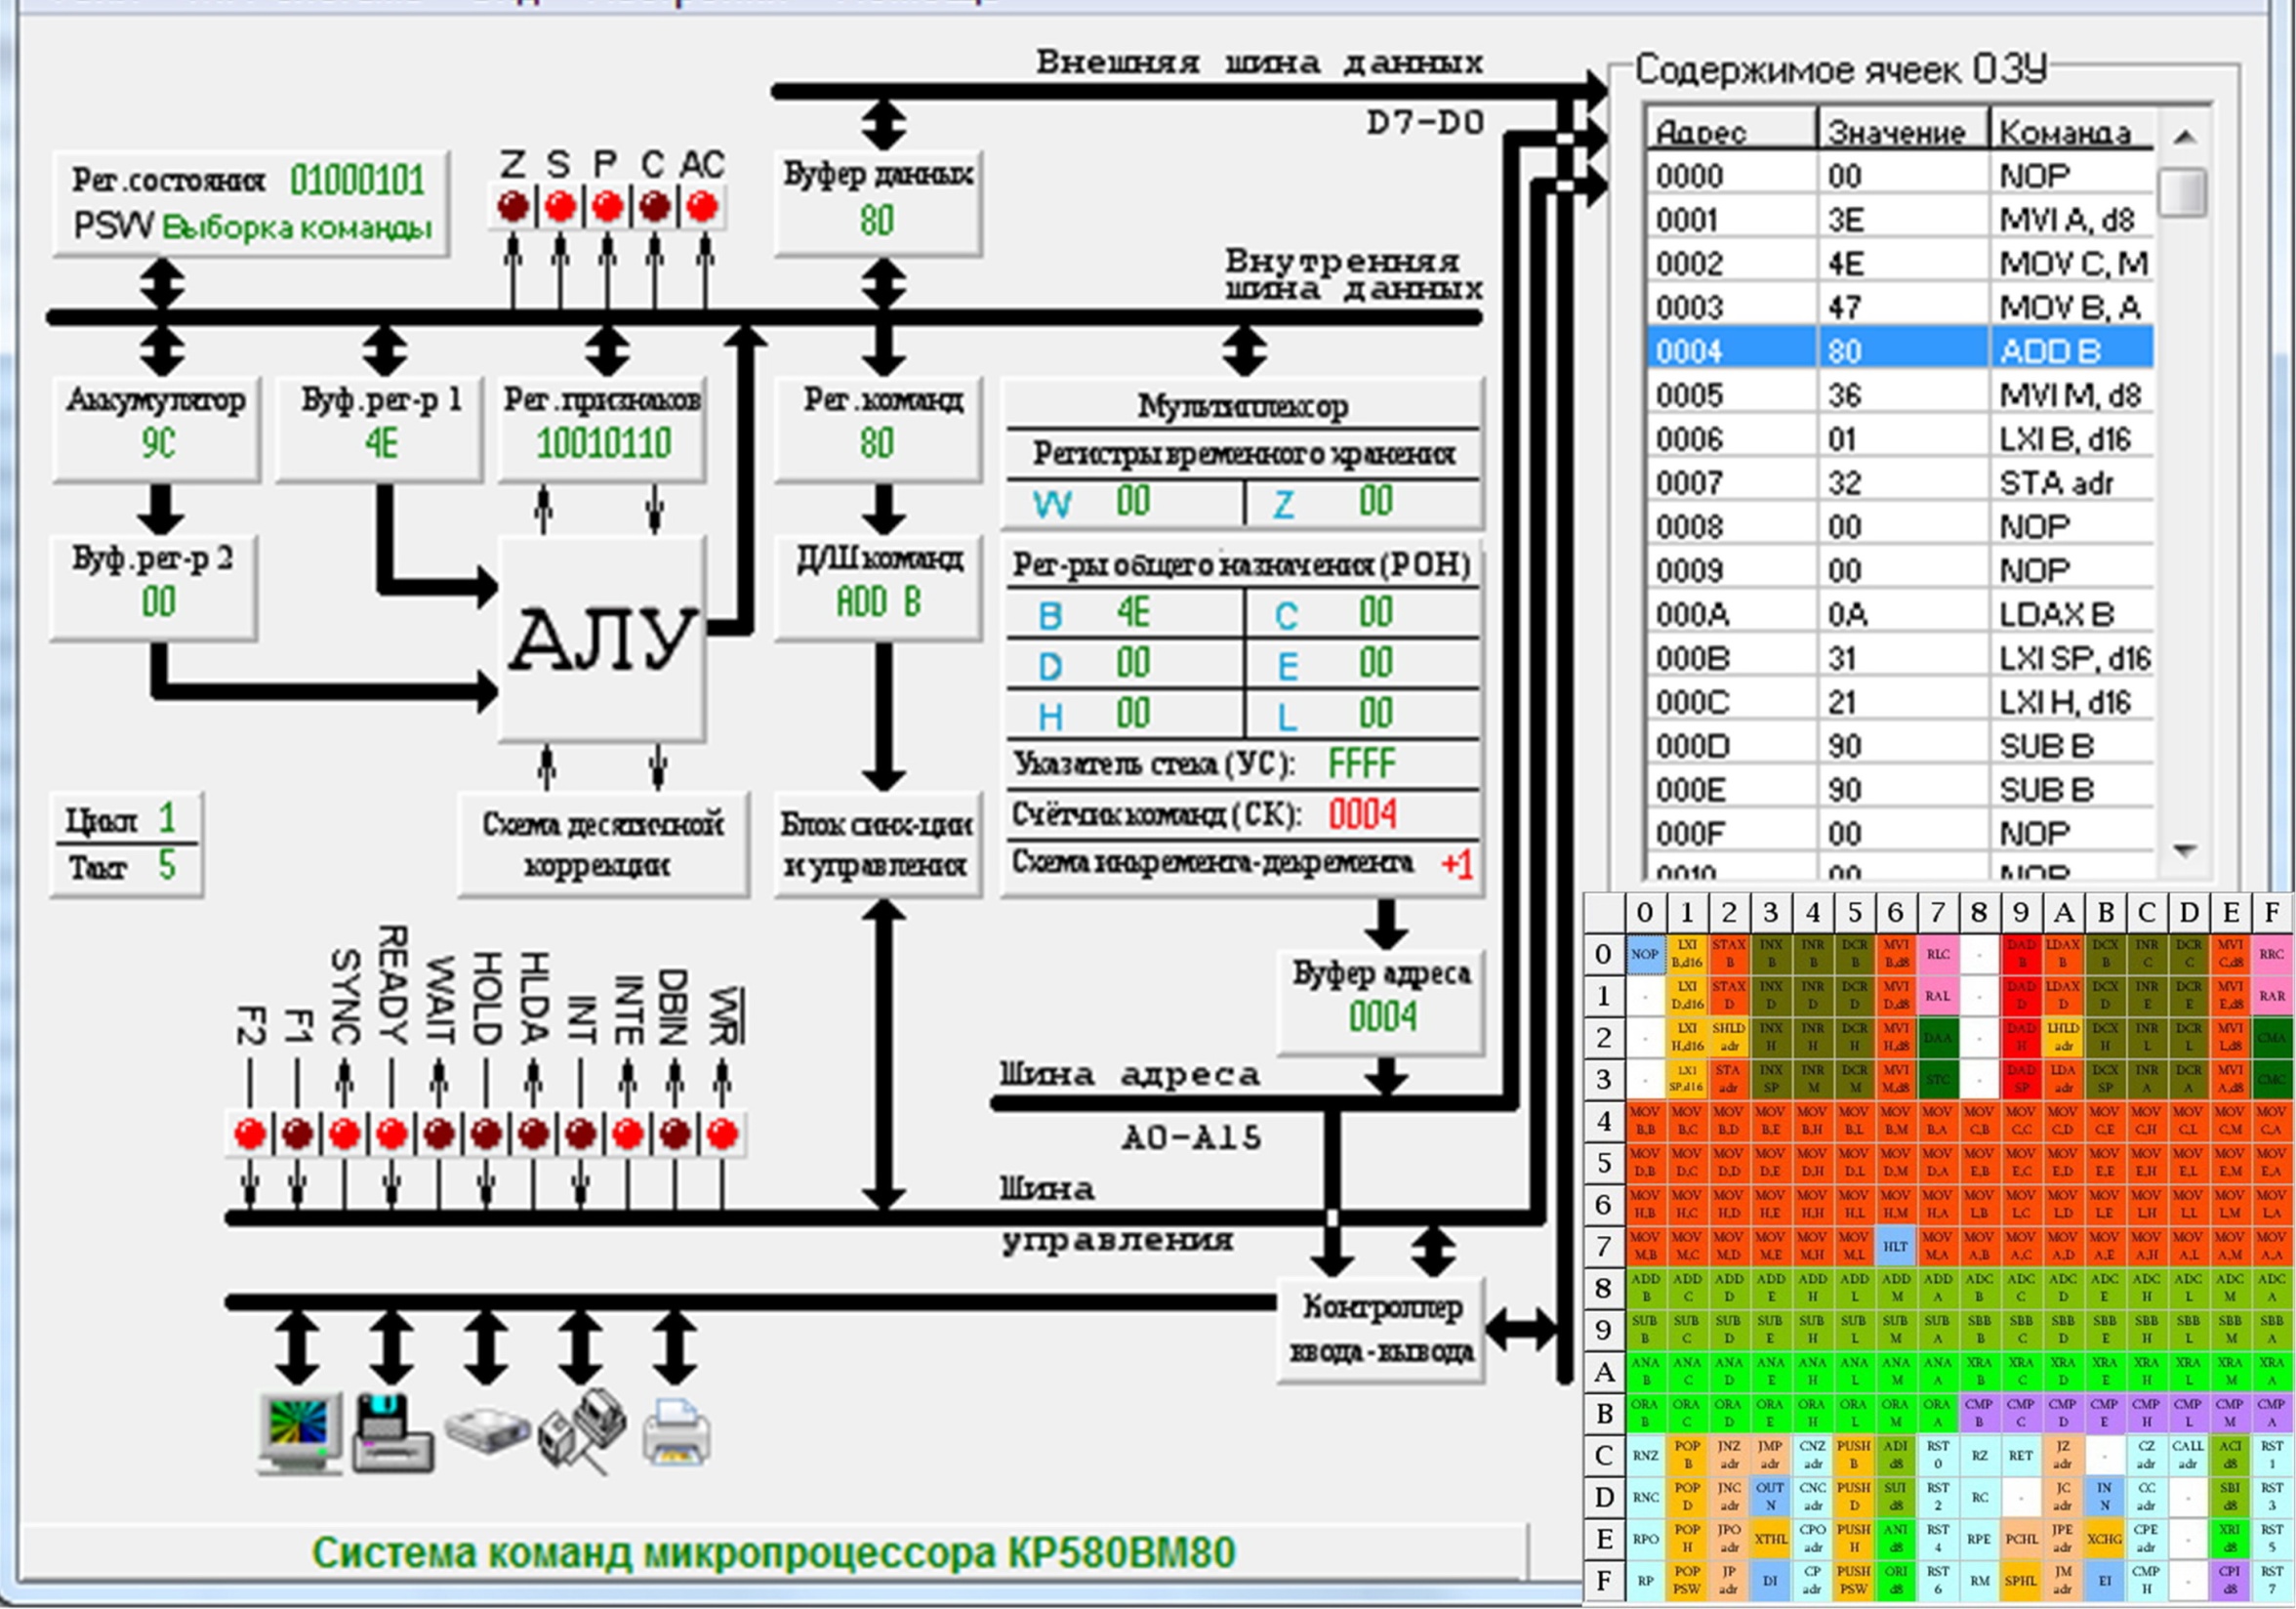Click the READY signal LED

(392, 1134)
